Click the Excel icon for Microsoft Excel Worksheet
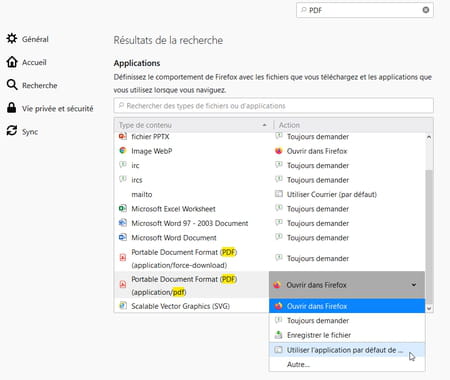 [123, 209]
